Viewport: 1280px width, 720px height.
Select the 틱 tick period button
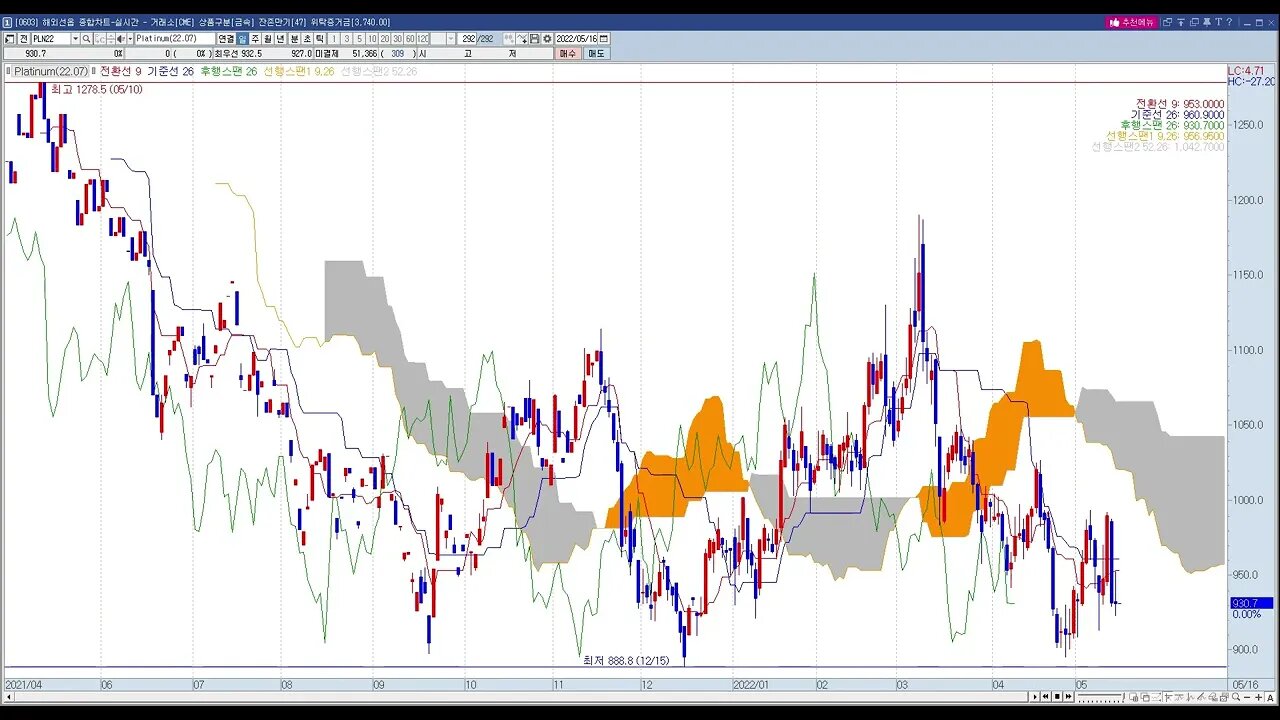pyautogui.click(x=320, y=38)
